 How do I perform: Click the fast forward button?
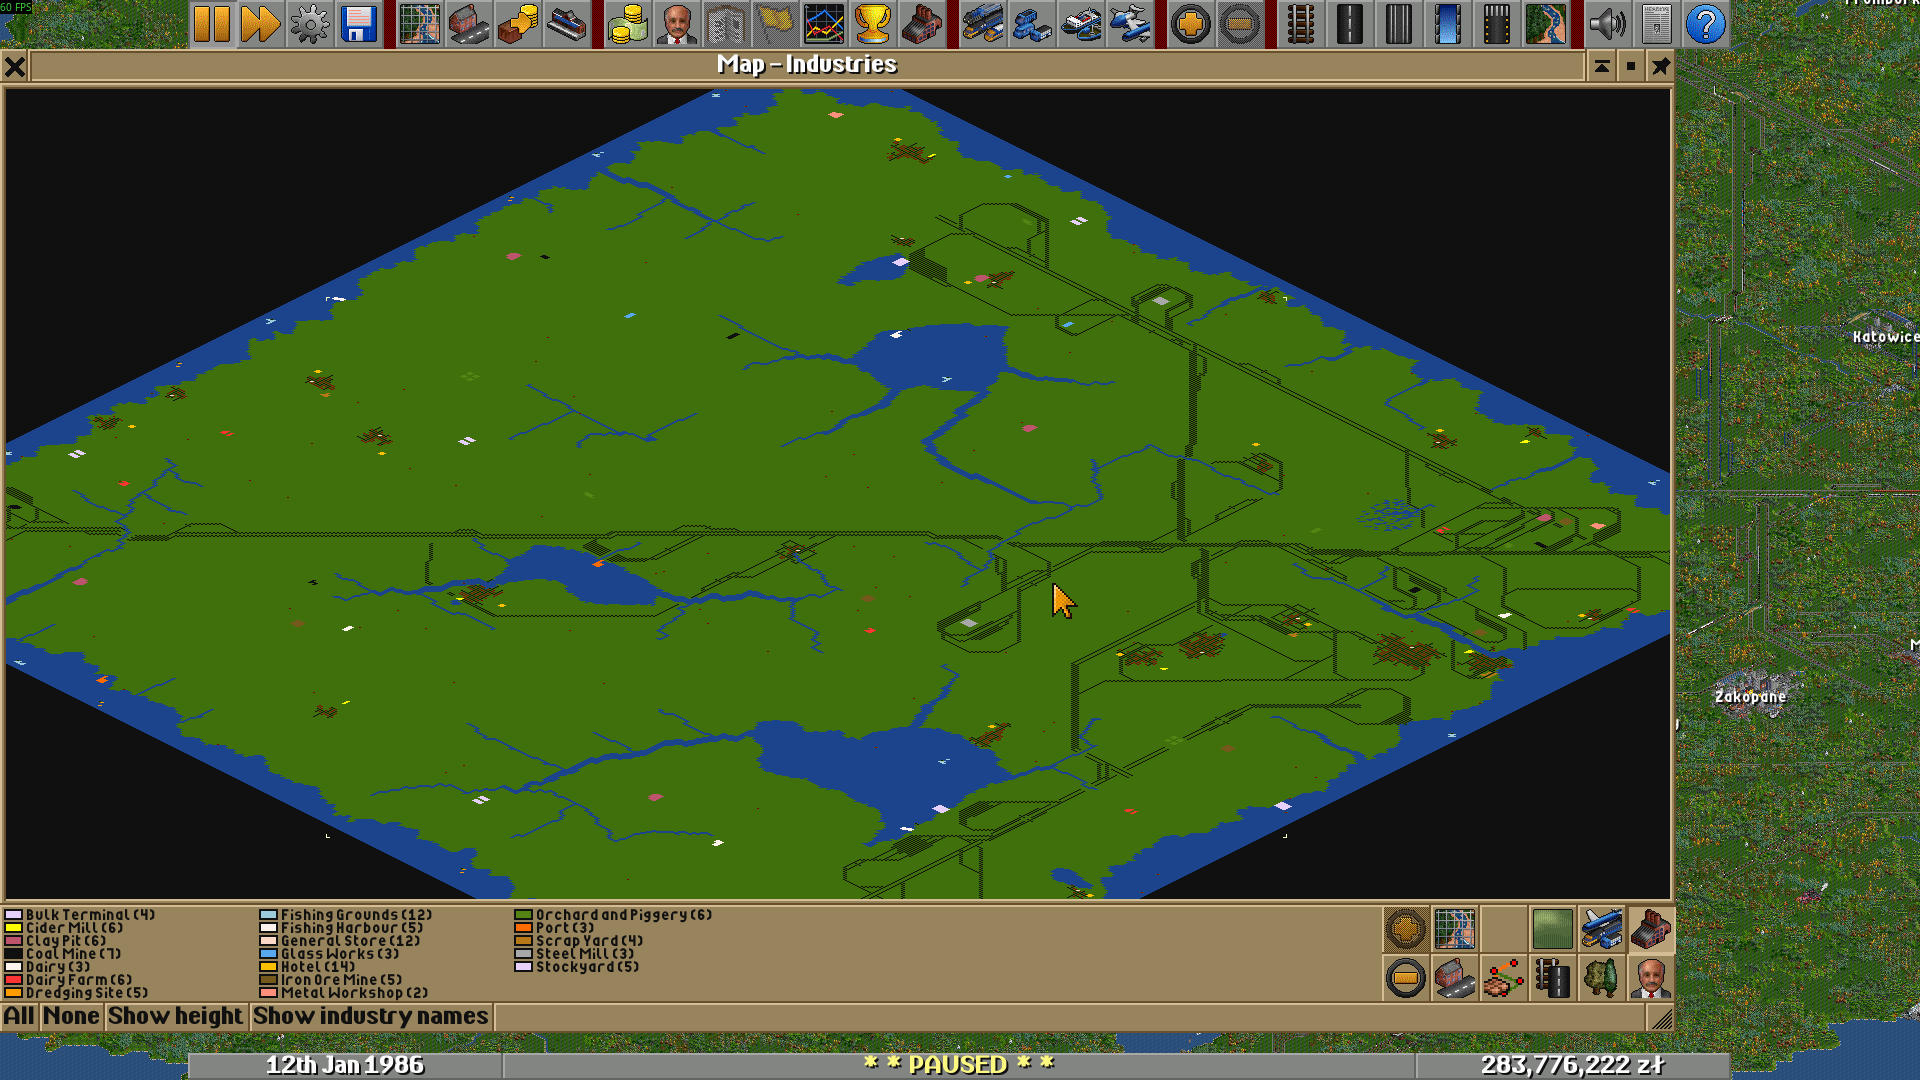pyautogui.click(x=260, y=24)
